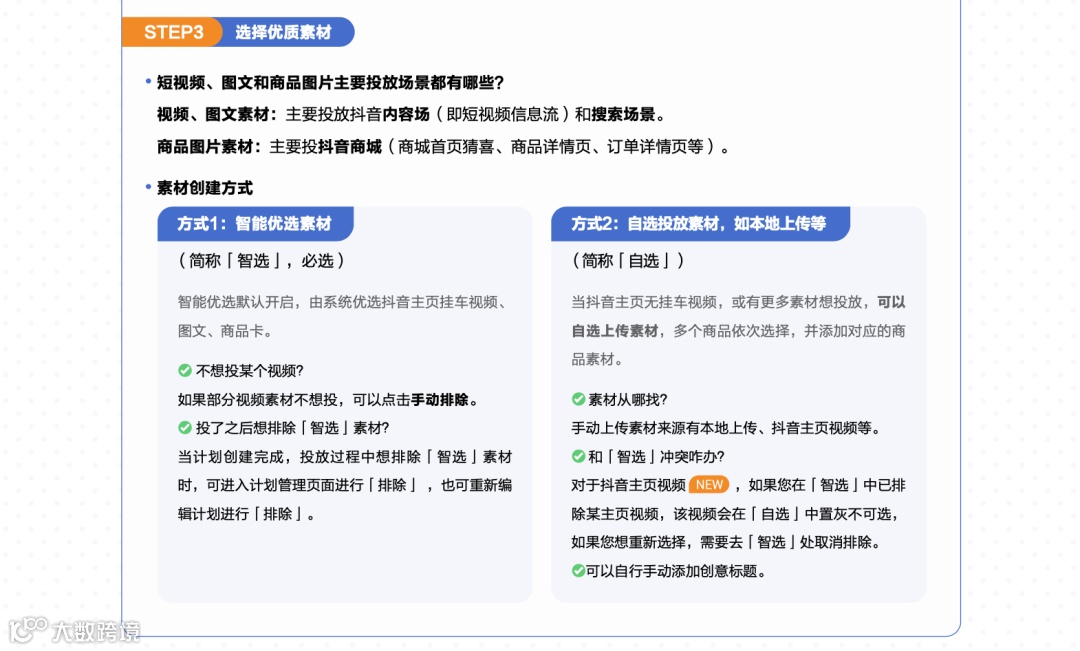Image resolution: width=1080 pixels, height=651 pixels.
Task: Click the 视频、图文素材 line
Action: (412, 114)
